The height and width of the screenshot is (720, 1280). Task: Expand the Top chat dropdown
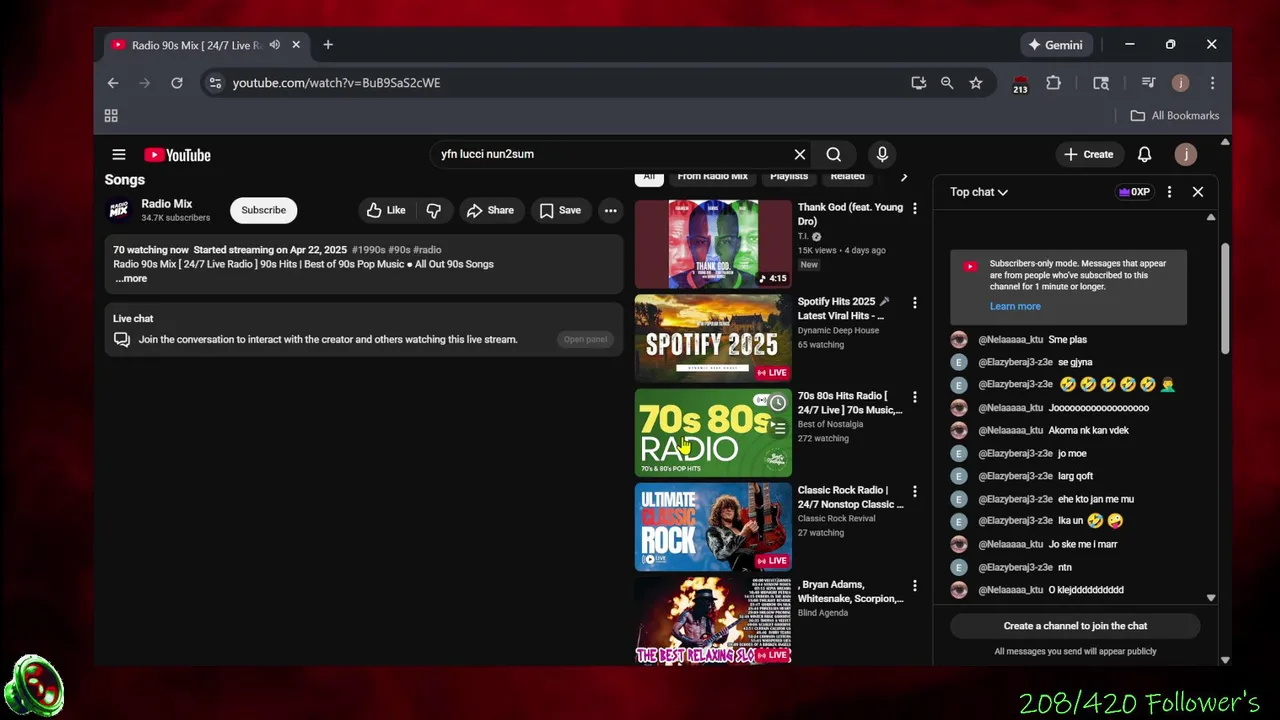pos(979,192)
